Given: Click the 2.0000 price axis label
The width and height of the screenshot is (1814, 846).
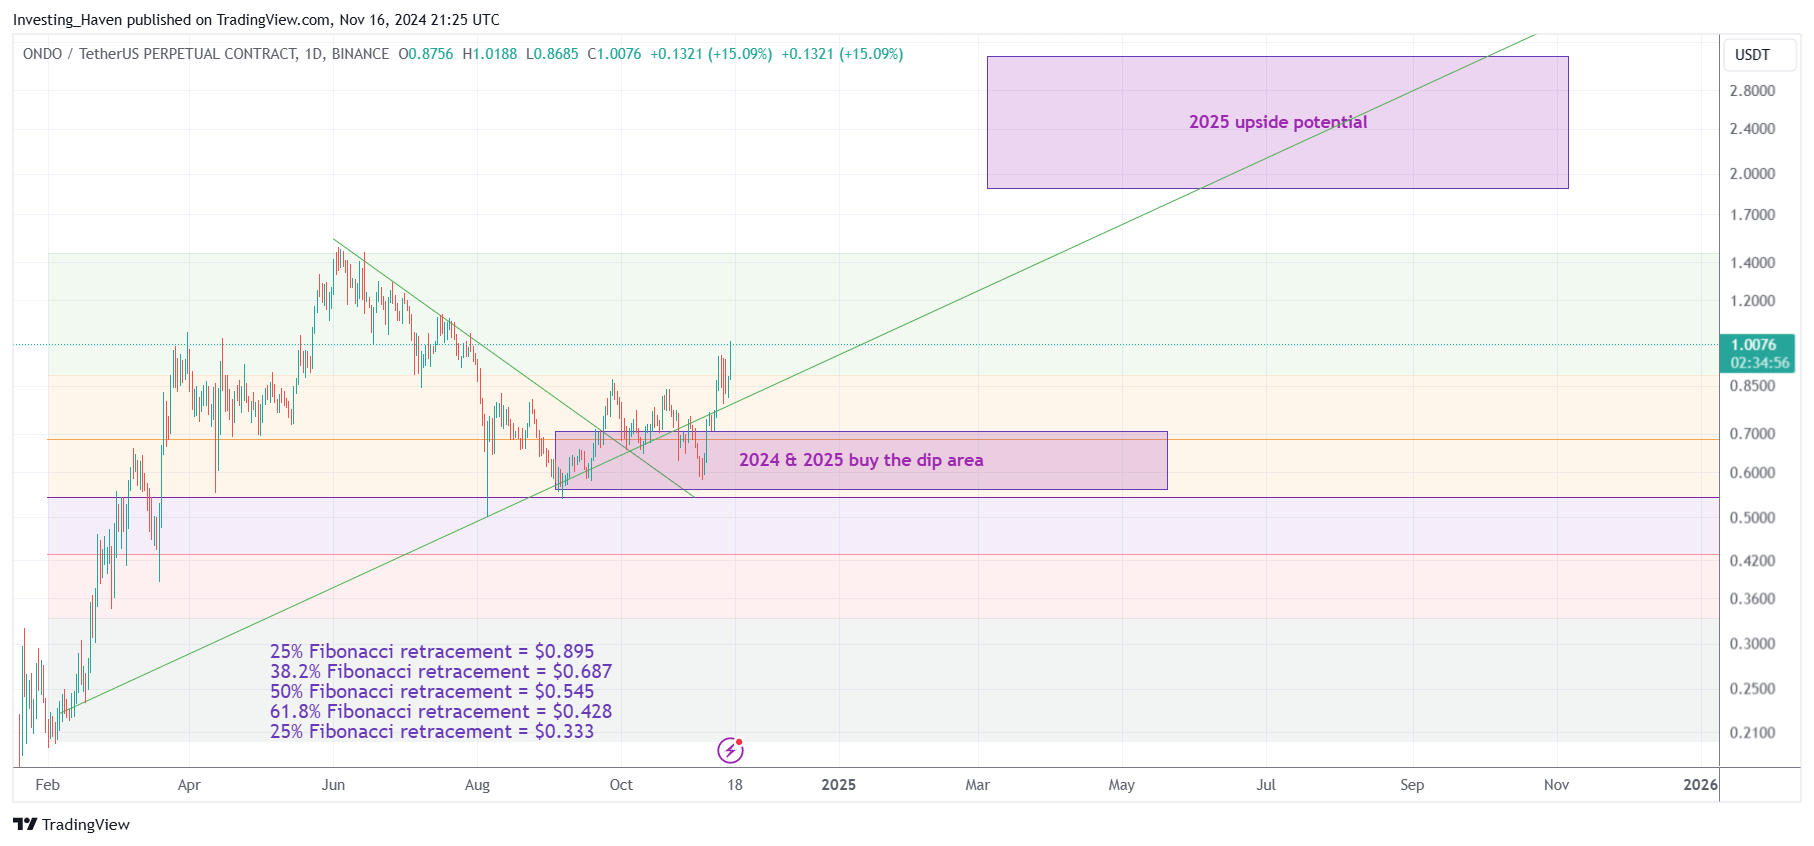Looking at the screenshot, I should (x=1753, y=173).
